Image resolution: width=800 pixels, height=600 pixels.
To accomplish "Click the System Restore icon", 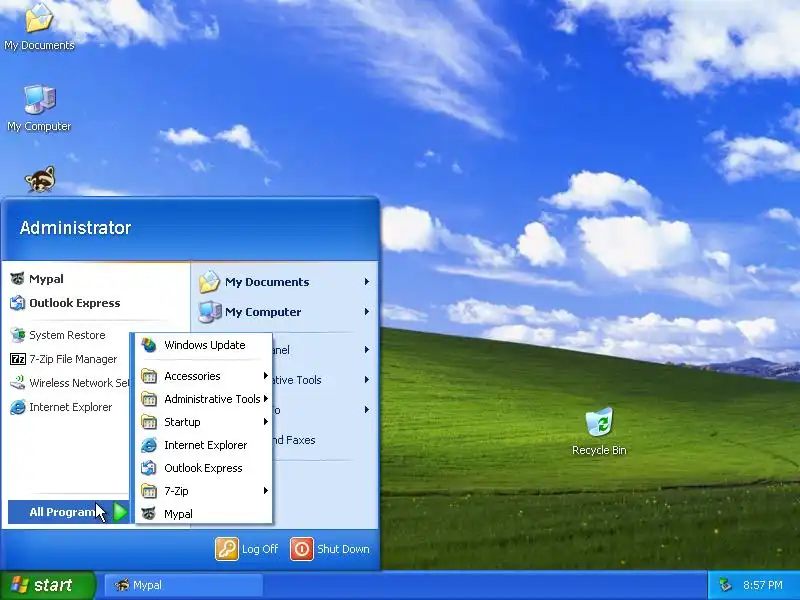I will [x=17, y=335].
